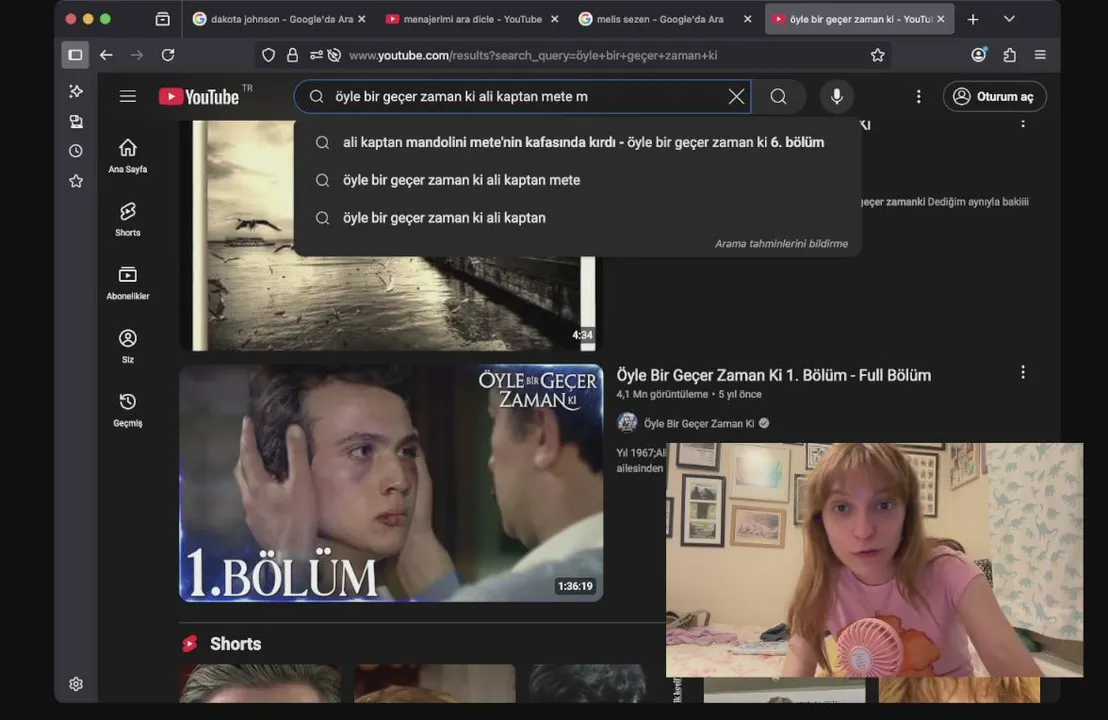Viewport: 1108px width, 720px height.
Task: Open the Shorts section heading
Action: (235, 644)
